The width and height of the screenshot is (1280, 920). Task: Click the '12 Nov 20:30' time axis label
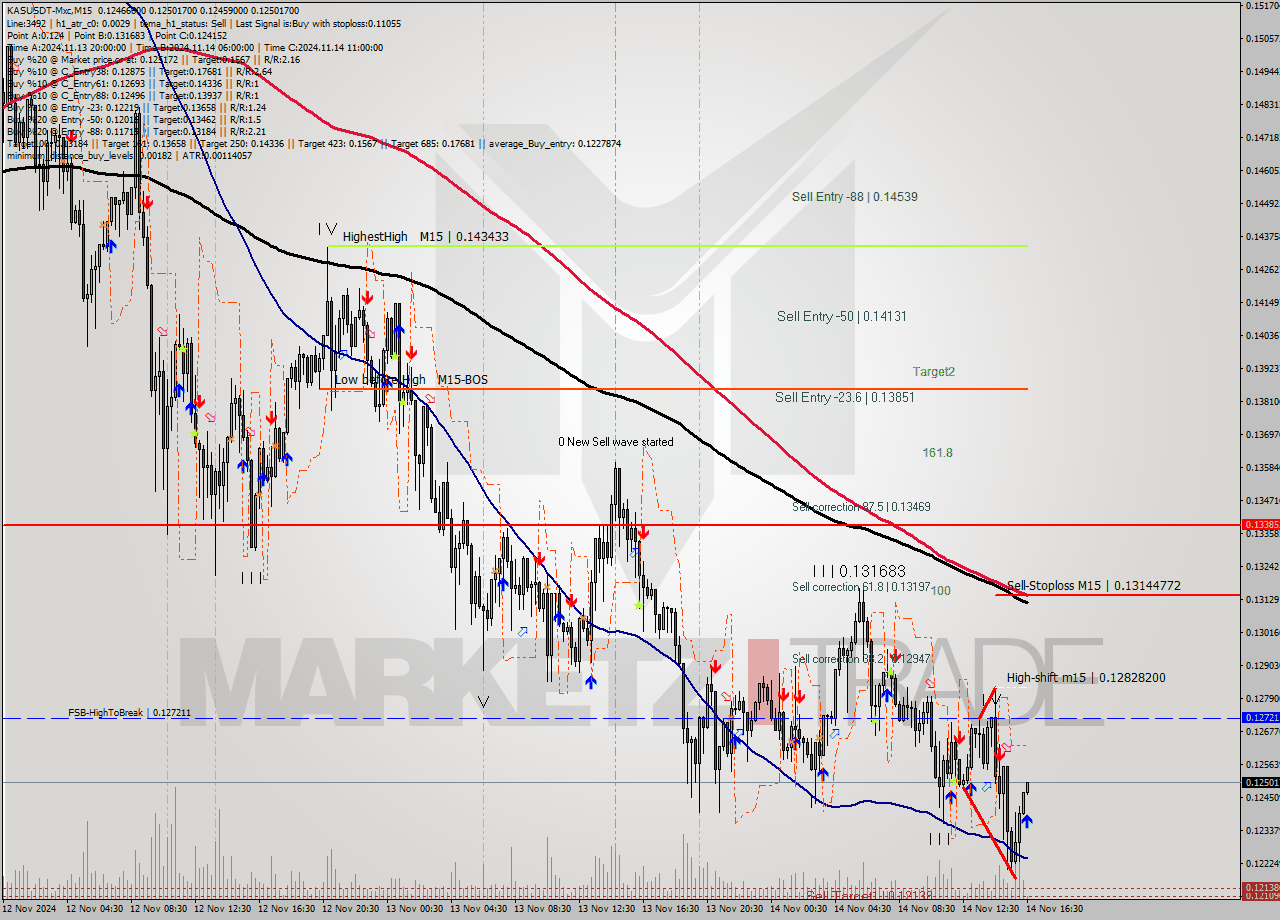[x=353, y=909]
